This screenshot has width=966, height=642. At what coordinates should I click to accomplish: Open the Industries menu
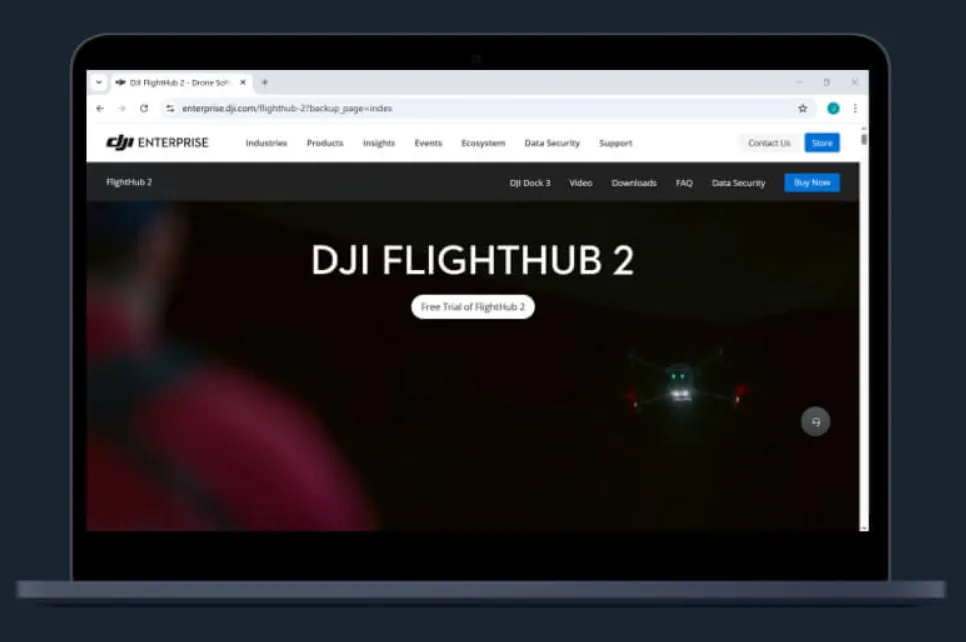[266, 143]
